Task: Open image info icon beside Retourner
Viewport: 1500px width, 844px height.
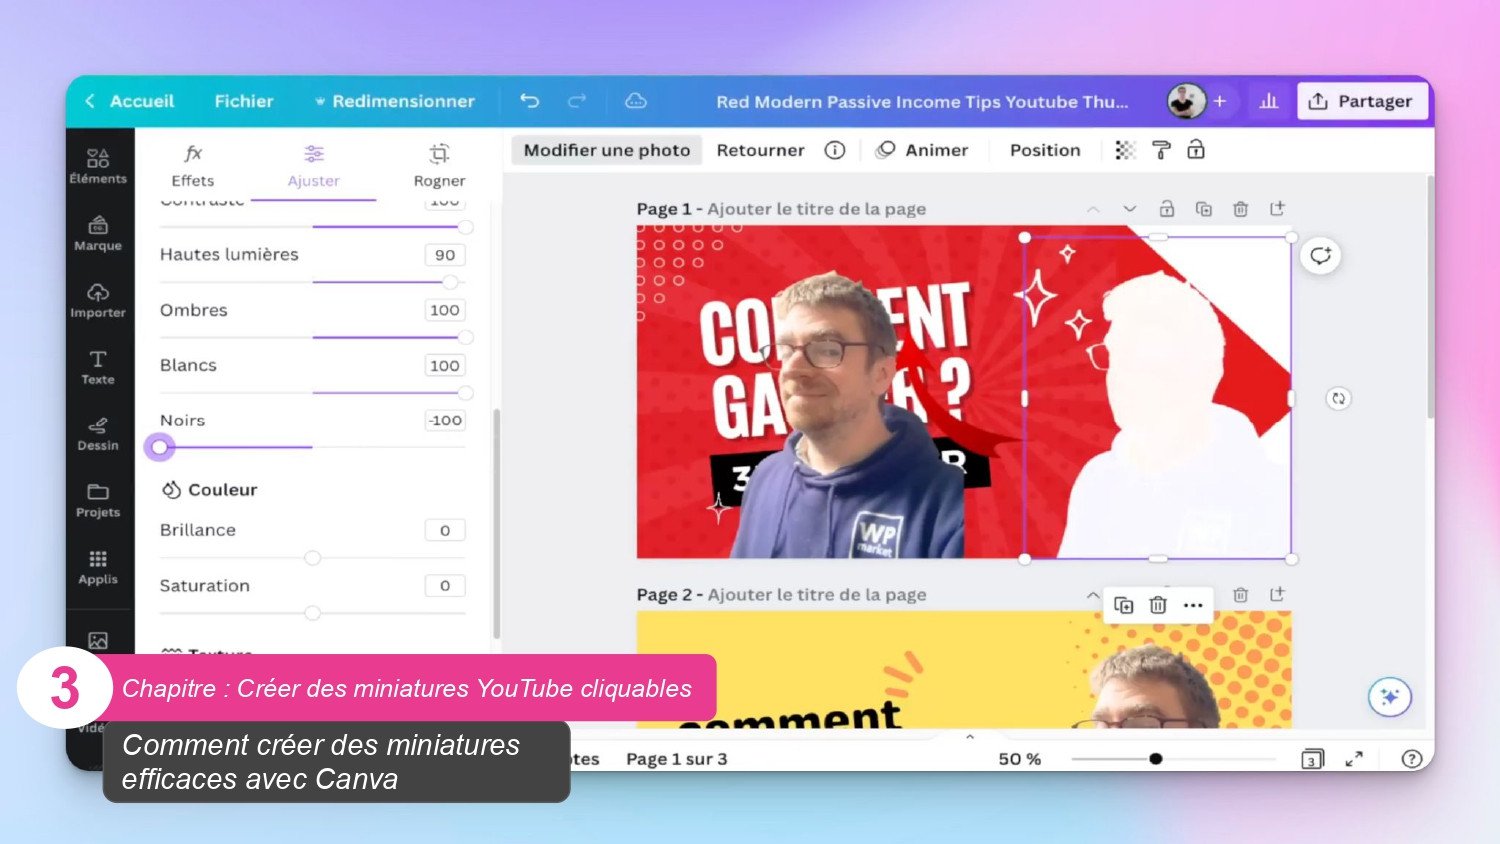Action: [x=835, y=150]
